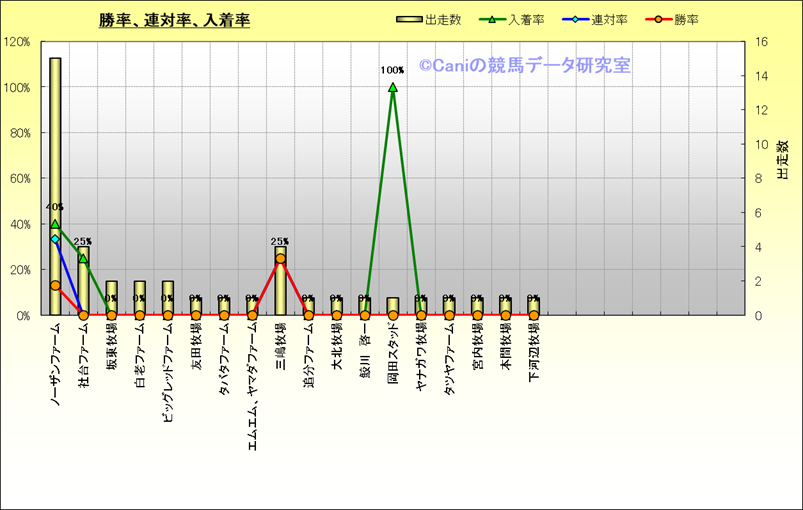Select the blue diamond marker above ノーザンファーム
This screenshot has height=510, width=803.
tap(55, 239)
